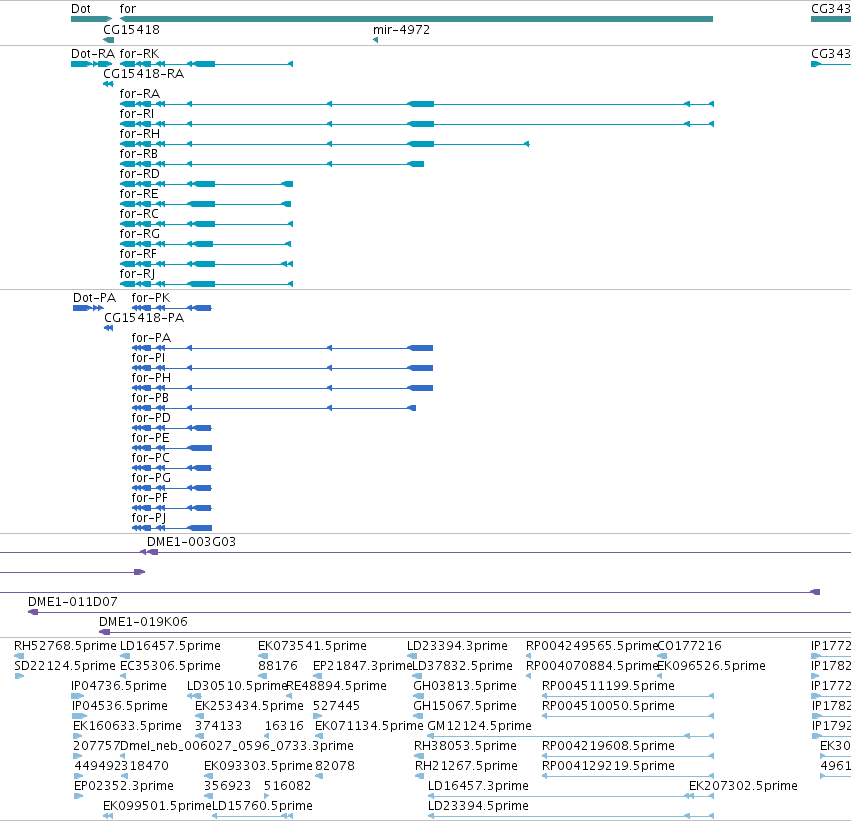Click the LD23394.3prime EST label
The width and height of the screenshot is (851, 821).
(x=457, y=646)
